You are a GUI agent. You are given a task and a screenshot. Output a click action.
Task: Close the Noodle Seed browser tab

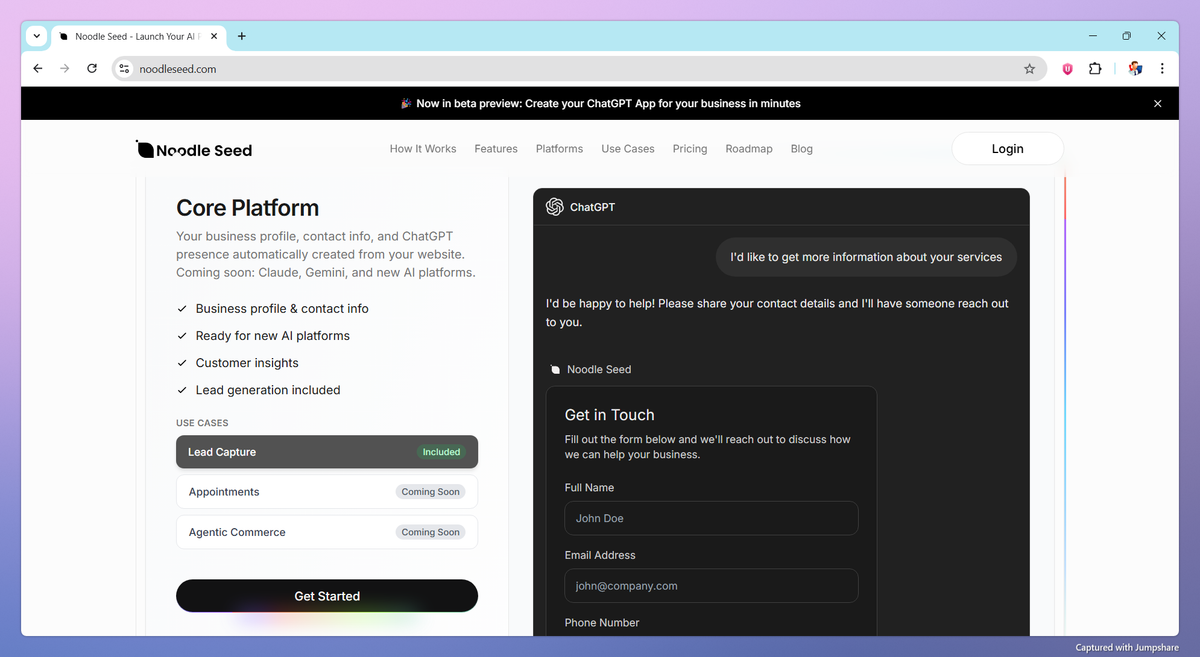tap(215, 36)
